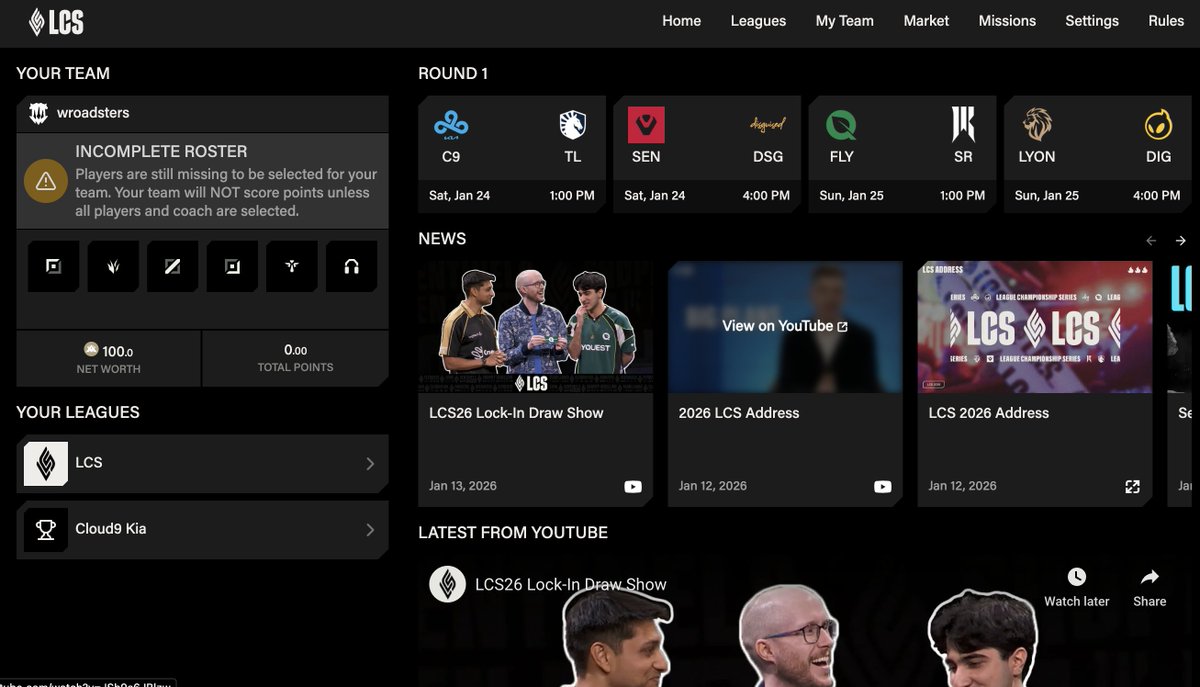1200x687 pixels.
Task: Click the DIG team logo
Action: (1158, 125)
